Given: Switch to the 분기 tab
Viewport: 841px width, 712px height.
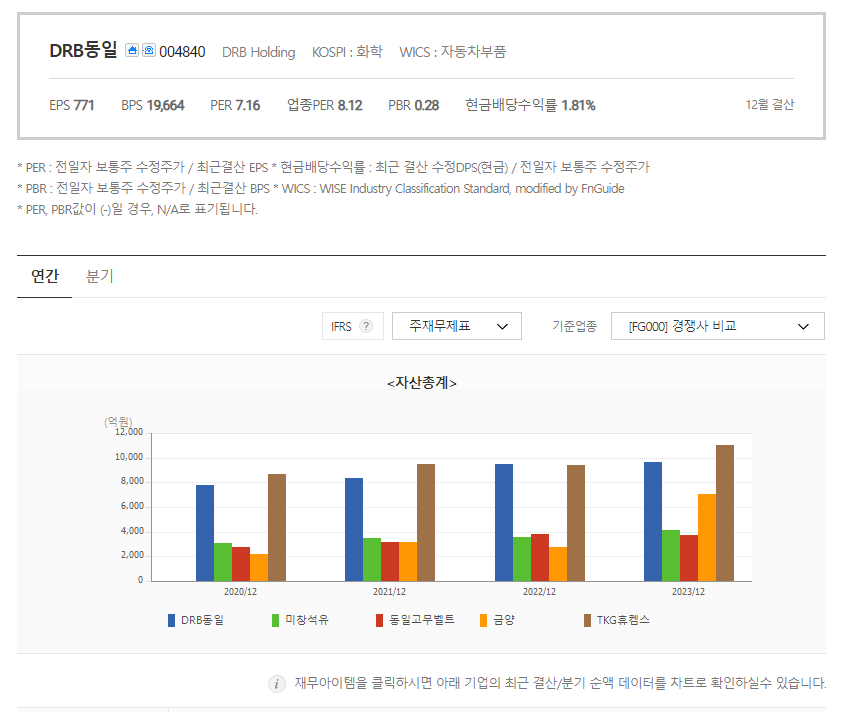Looking at the screenshot, I should coord(100,276).
